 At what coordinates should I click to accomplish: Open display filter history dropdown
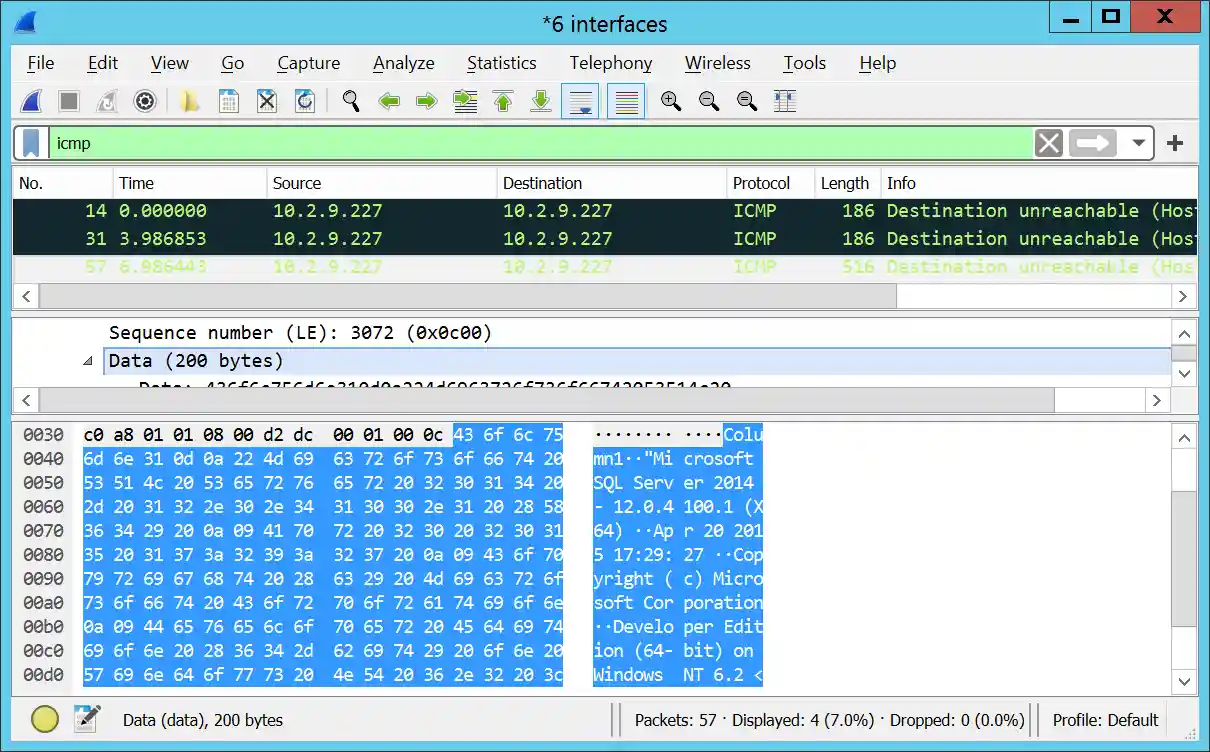pyautogui.click(x=1138, y=143)
